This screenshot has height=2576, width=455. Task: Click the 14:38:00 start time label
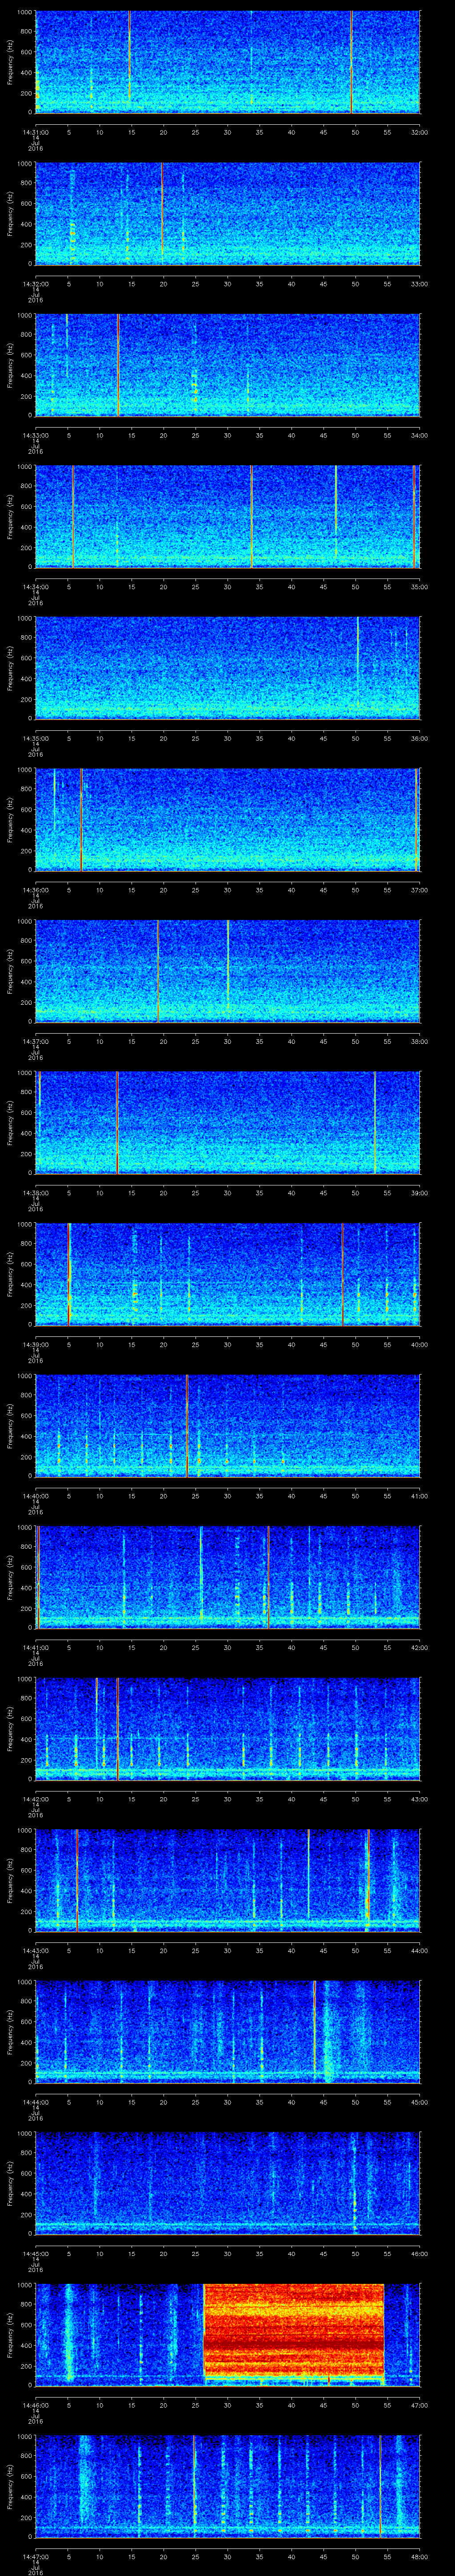36,1193
